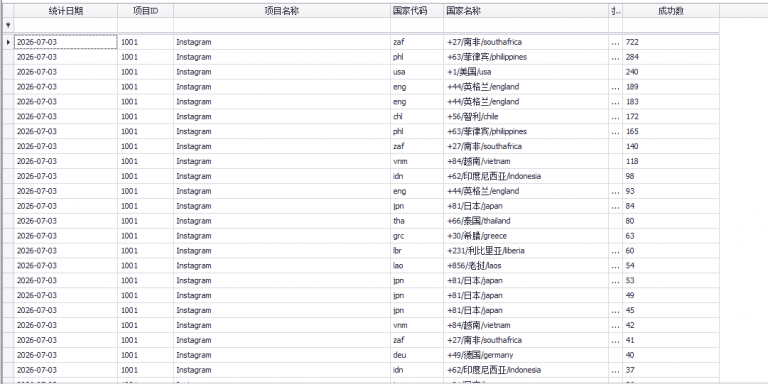The width and height of the screenshot is (768, 384).
Task: Sort by the 国家代码 column header
Action: click(417, 11)
